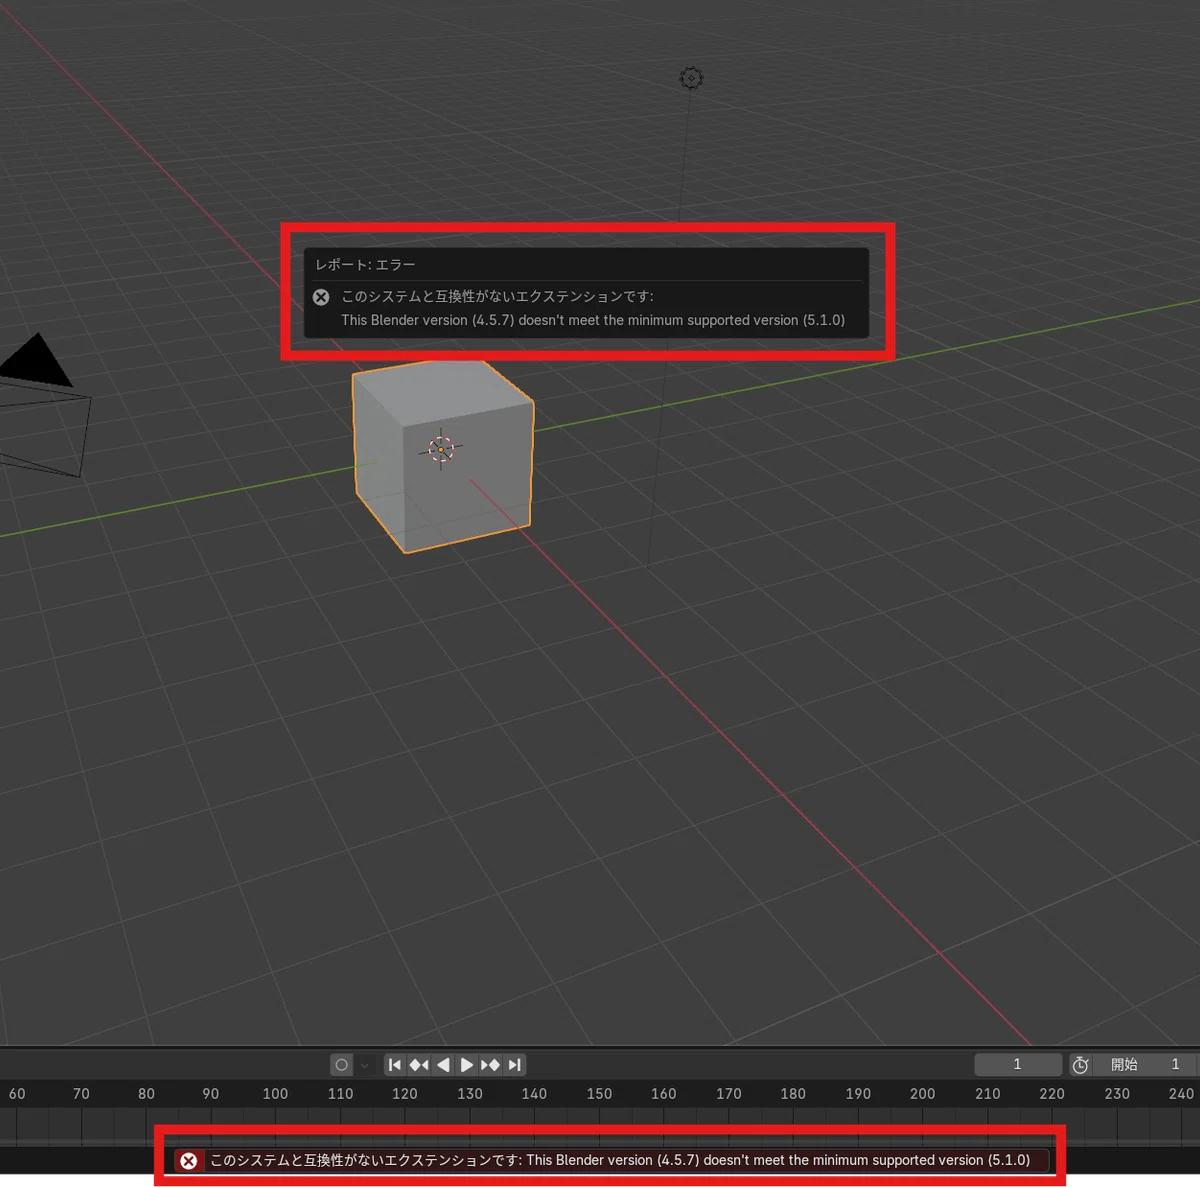Jump to the previous keyframe
Image resolution: width=1200 pixels, height=1187 pixels.
419,1065
